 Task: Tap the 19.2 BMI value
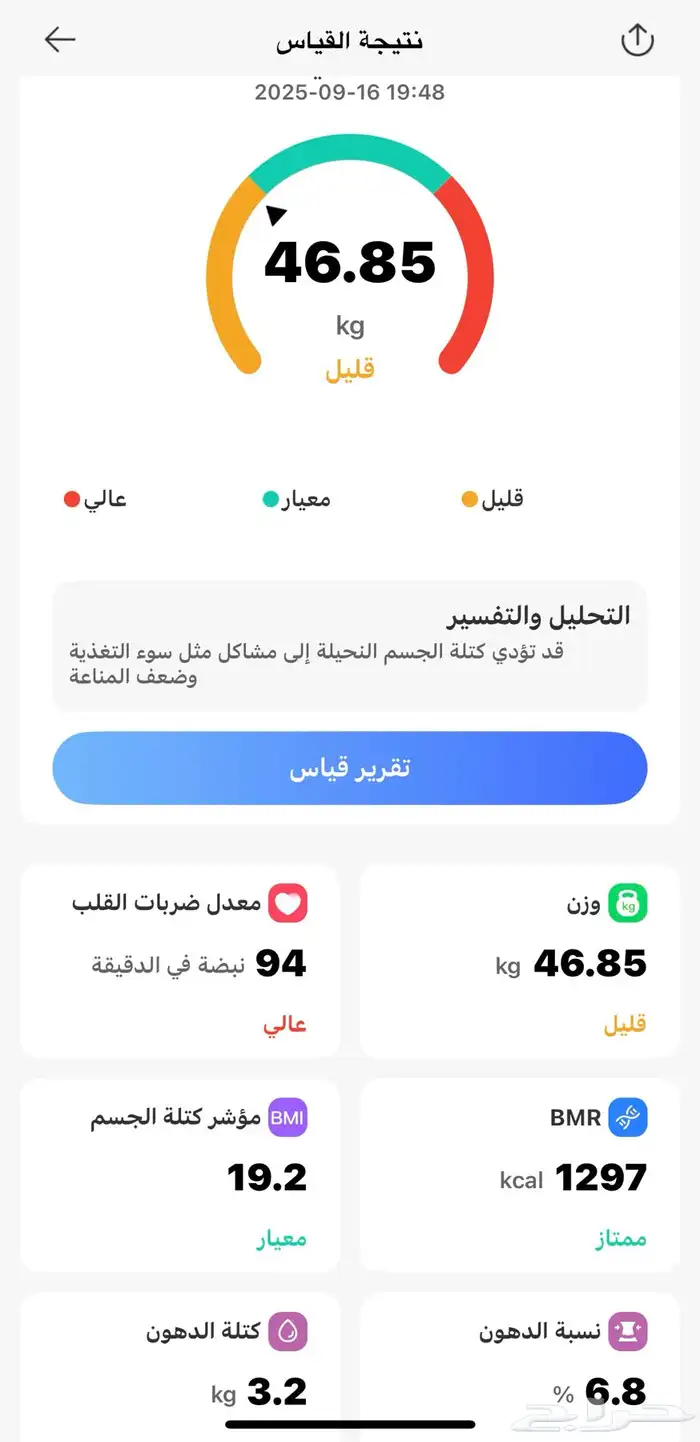coord(267,1178)
